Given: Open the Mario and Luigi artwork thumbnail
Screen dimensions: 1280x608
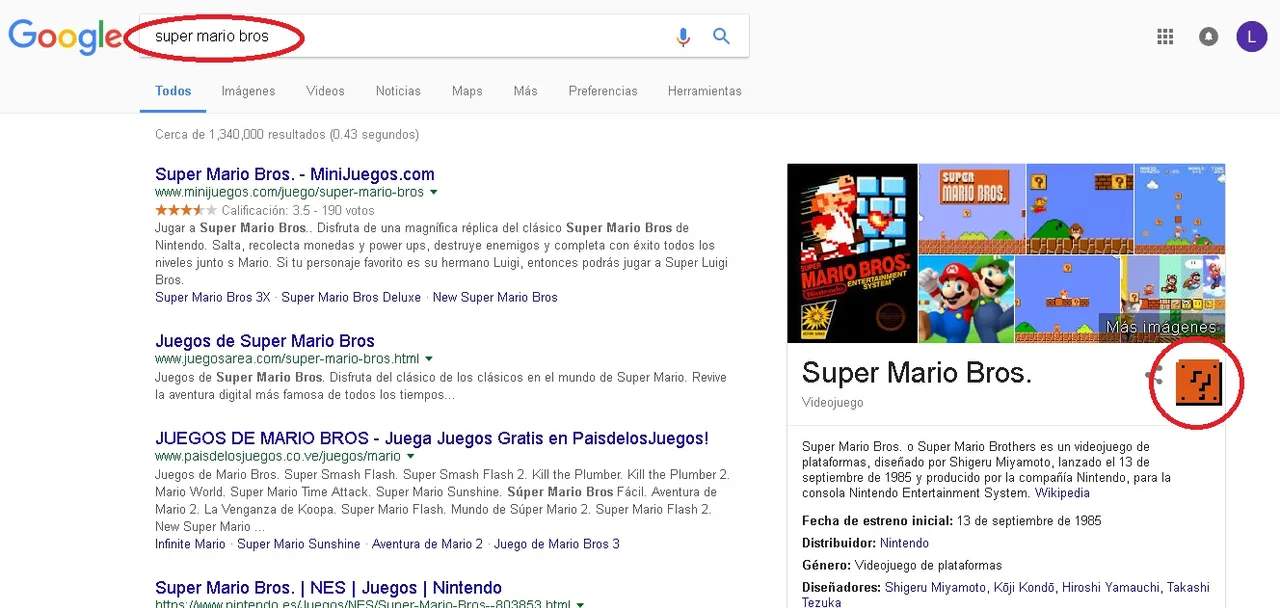Looking at the screenshot, I should click(x=966, y=299).
